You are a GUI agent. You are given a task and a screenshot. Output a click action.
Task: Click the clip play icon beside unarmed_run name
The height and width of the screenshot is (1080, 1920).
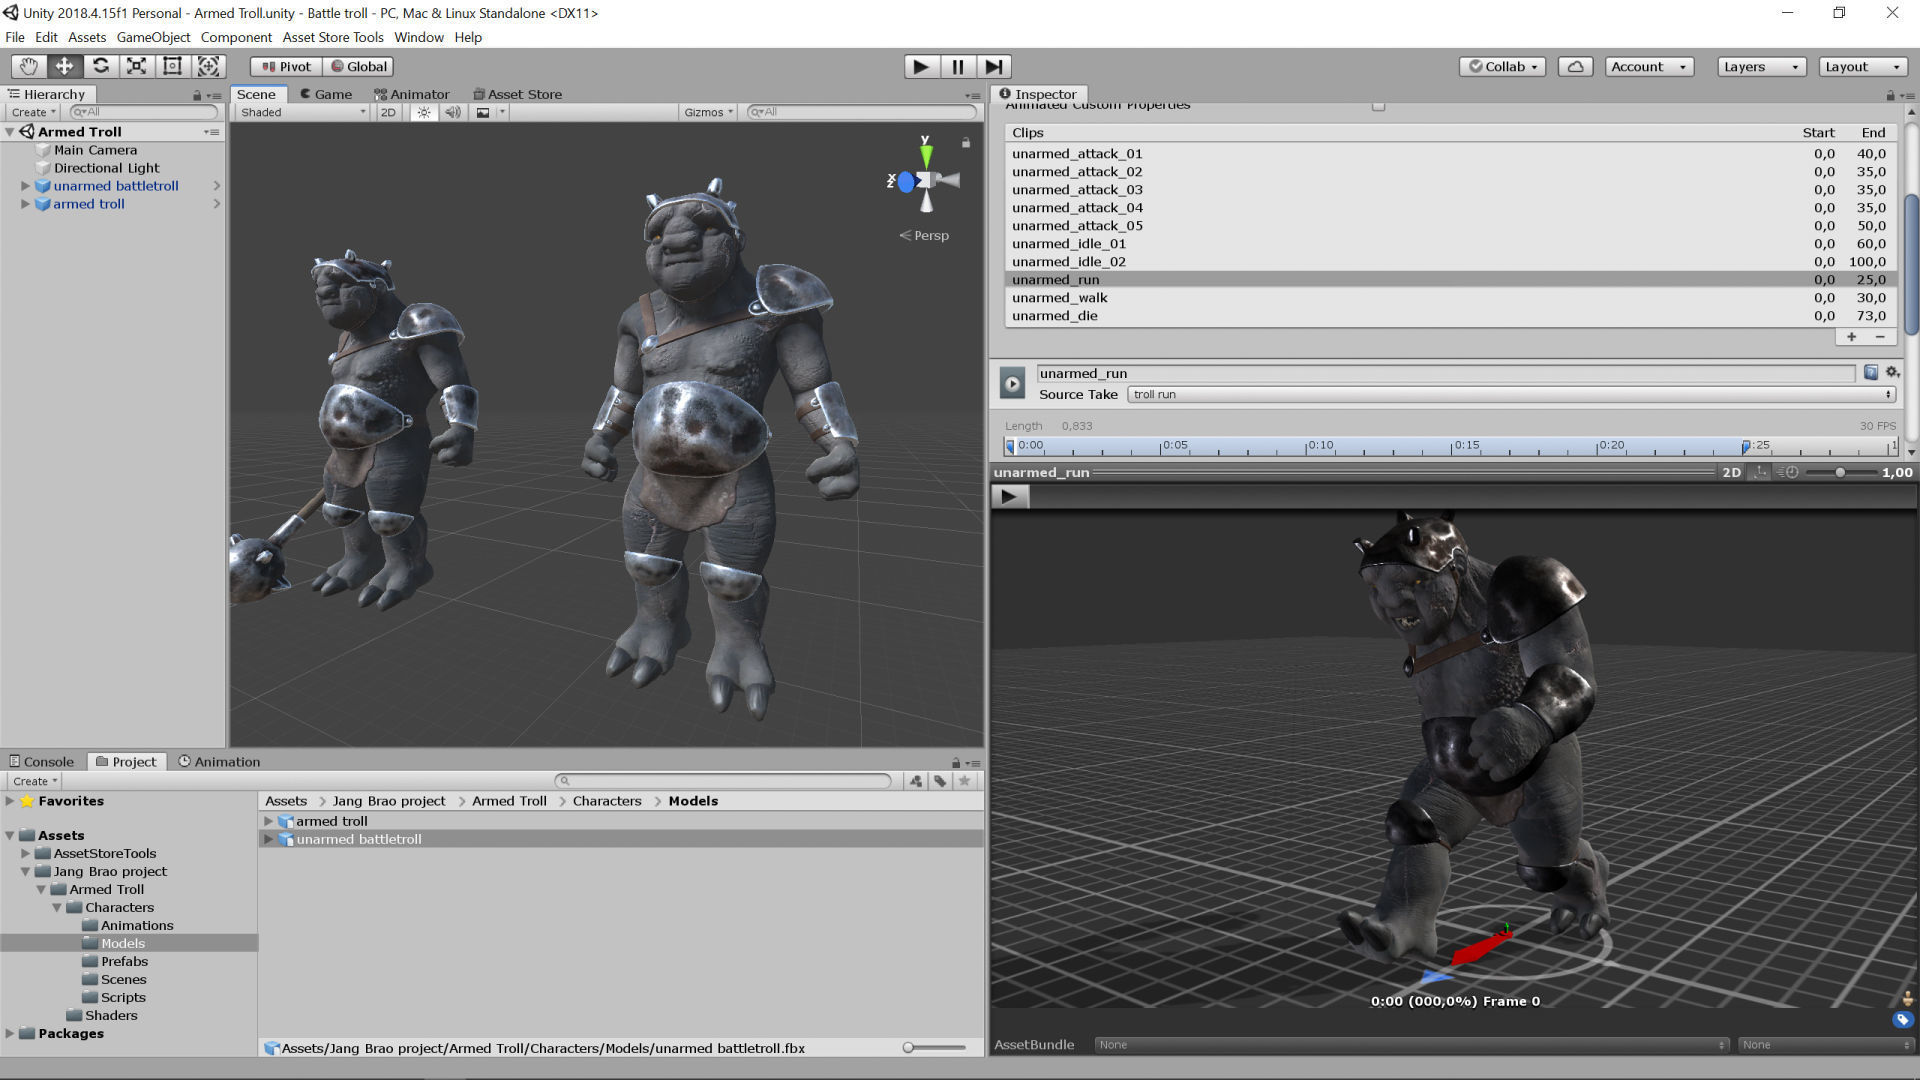coord(1012,383)
